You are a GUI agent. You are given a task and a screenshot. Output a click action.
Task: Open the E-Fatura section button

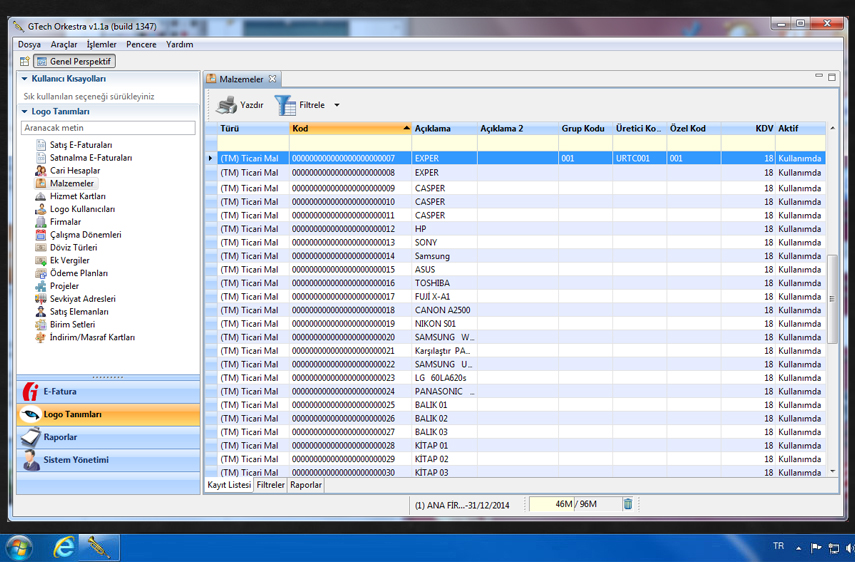tap(60, 392)
